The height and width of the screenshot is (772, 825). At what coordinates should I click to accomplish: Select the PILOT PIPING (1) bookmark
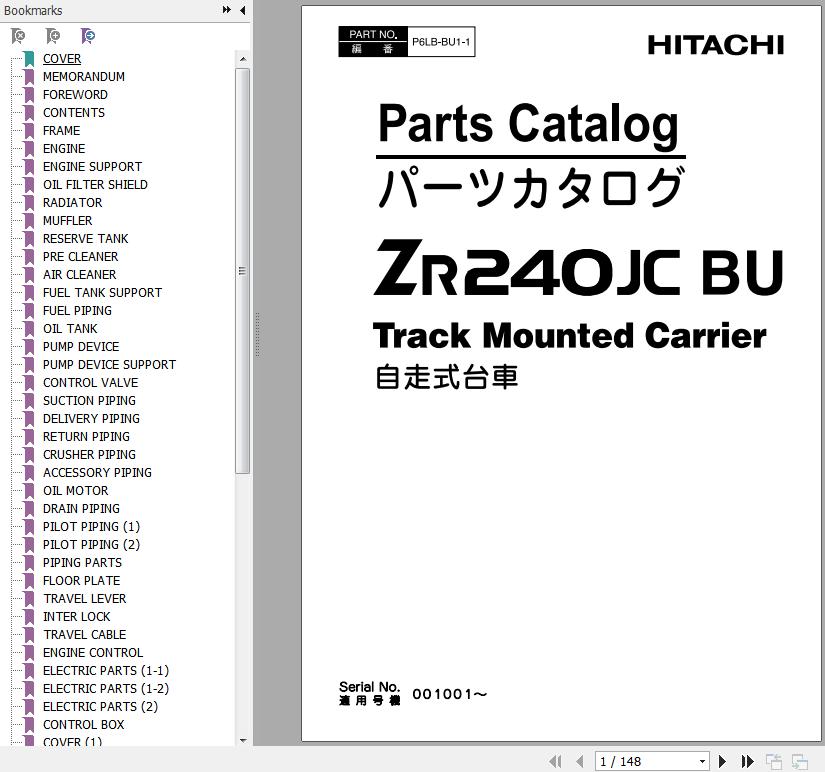(x=92, y=527)
